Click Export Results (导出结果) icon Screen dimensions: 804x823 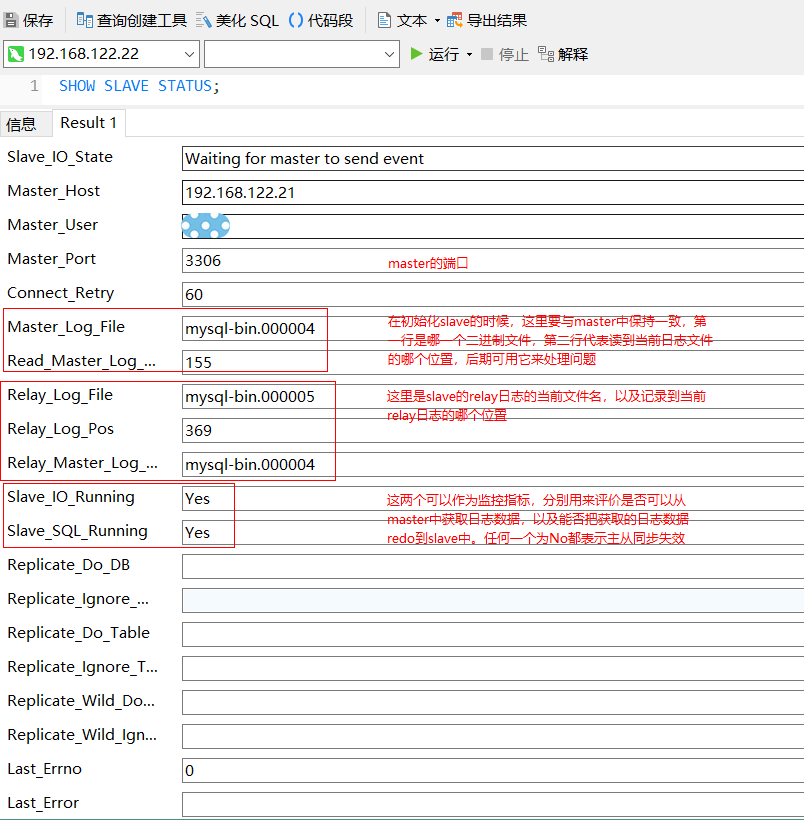point(455,20)
